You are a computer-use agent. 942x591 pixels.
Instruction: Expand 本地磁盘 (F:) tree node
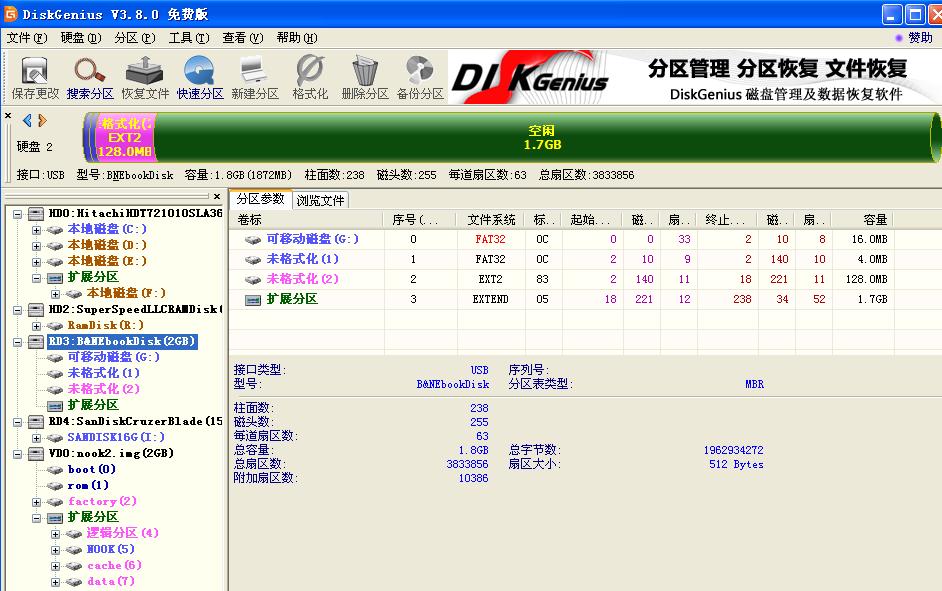[56, 294]
